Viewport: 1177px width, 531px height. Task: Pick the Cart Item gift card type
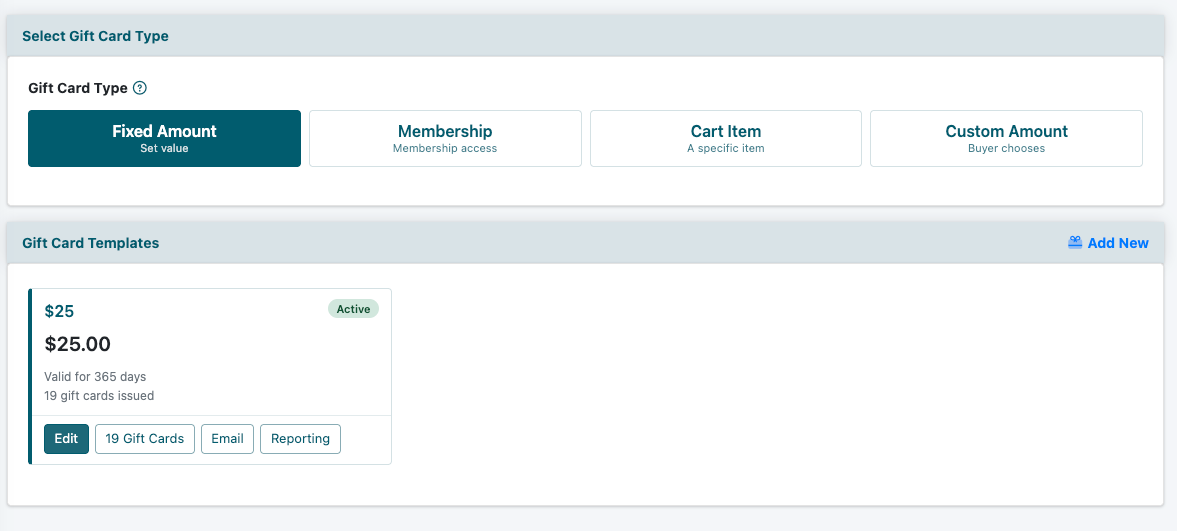(x=726, y=138)
